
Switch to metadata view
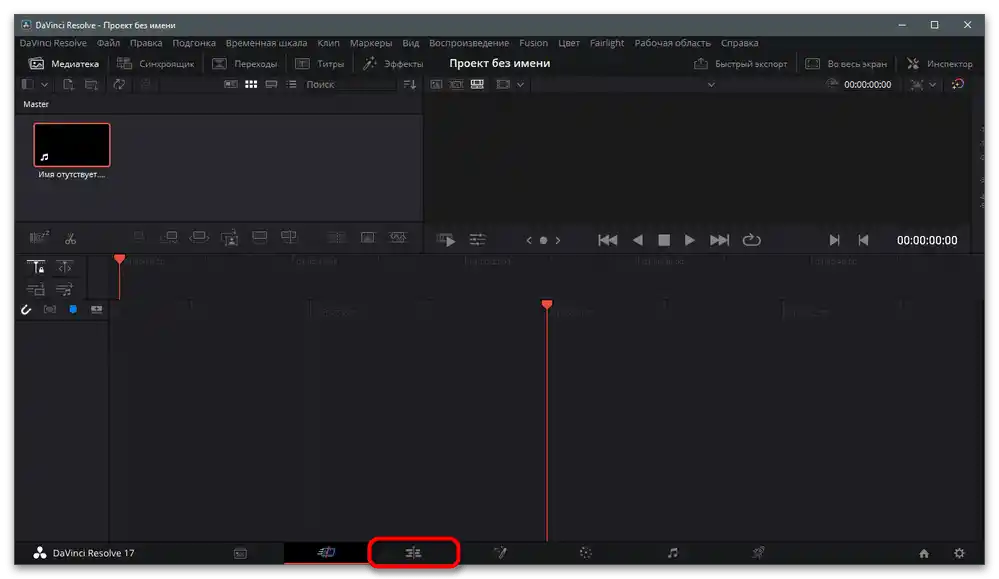231,84
